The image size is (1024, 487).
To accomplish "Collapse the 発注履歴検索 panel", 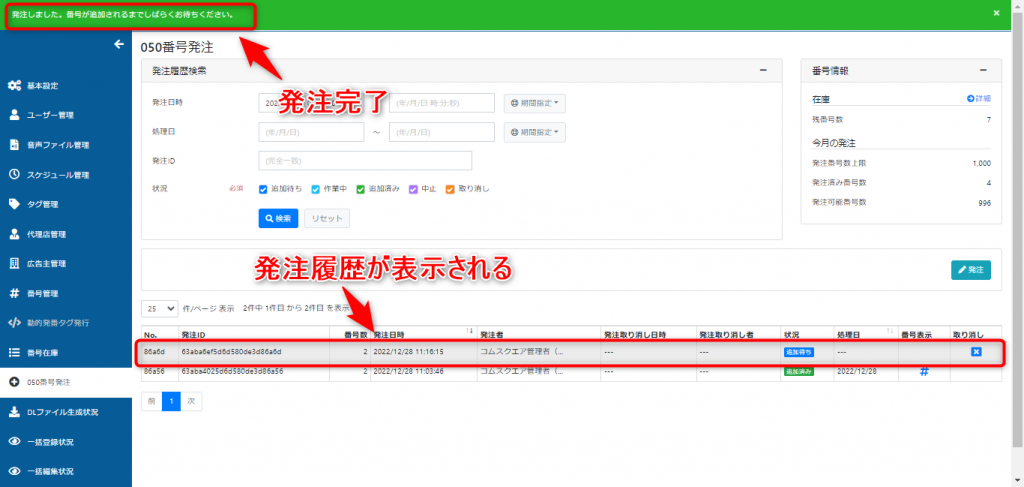I will (x=763, y=71).
